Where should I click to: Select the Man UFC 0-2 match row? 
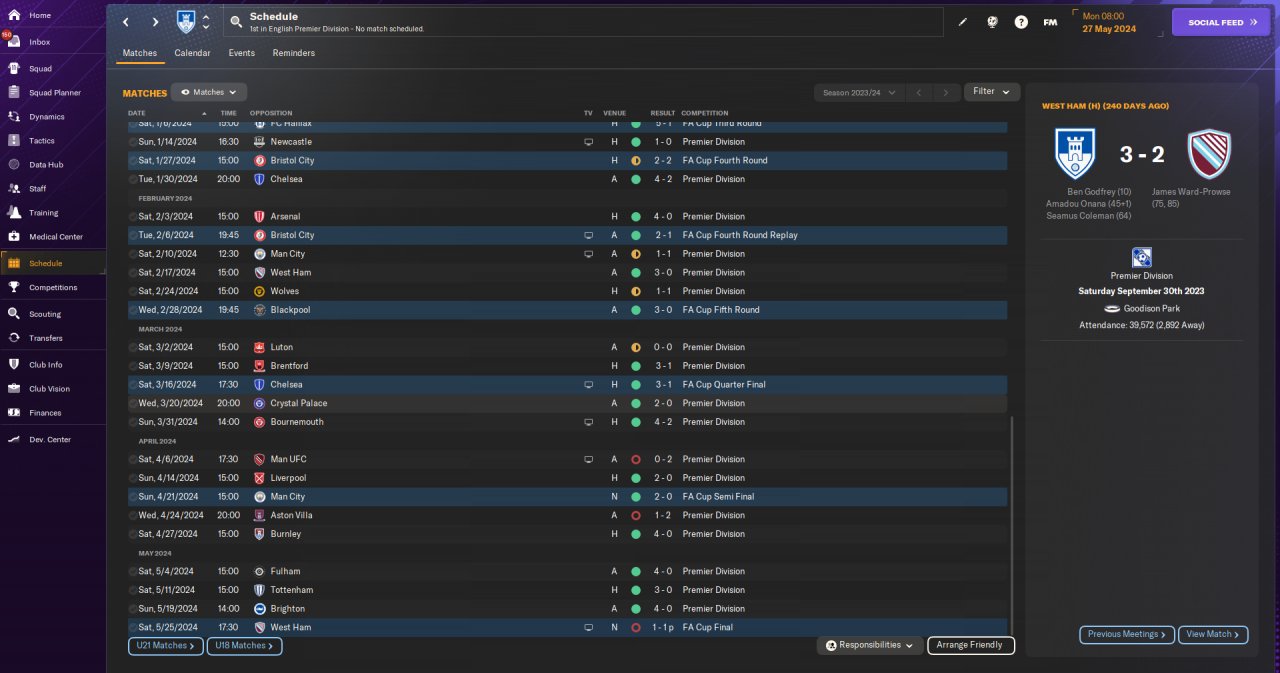coord(567,459)
